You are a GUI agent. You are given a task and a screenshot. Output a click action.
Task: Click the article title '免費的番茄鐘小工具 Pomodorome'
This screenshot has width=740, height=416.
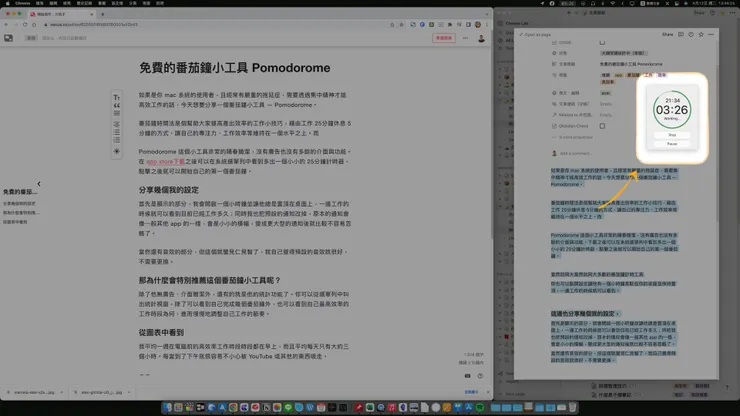[x=235, y=68]
